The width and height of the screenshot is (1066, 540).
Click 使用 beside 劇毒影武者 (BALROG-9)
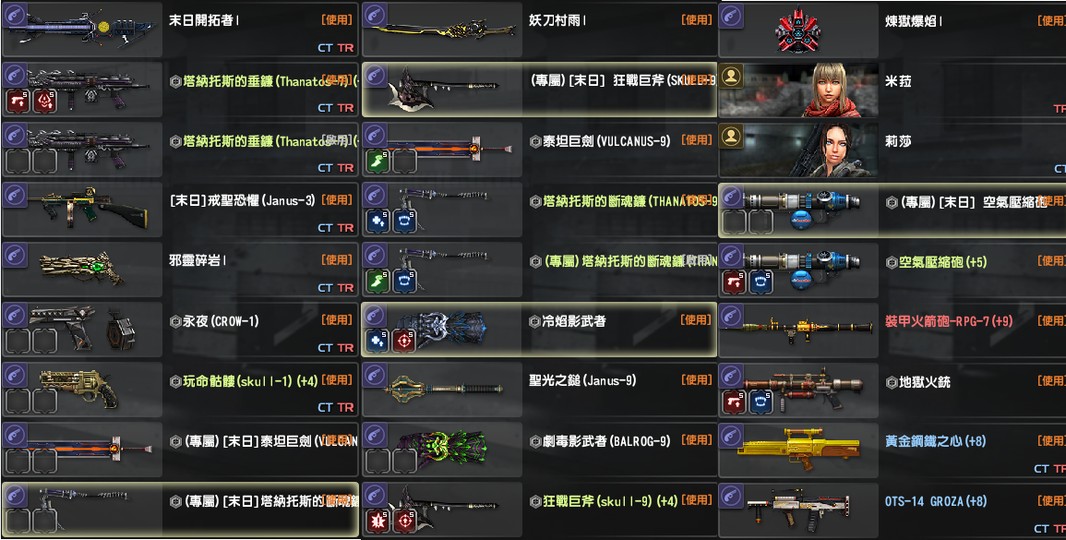coord(696,440)
